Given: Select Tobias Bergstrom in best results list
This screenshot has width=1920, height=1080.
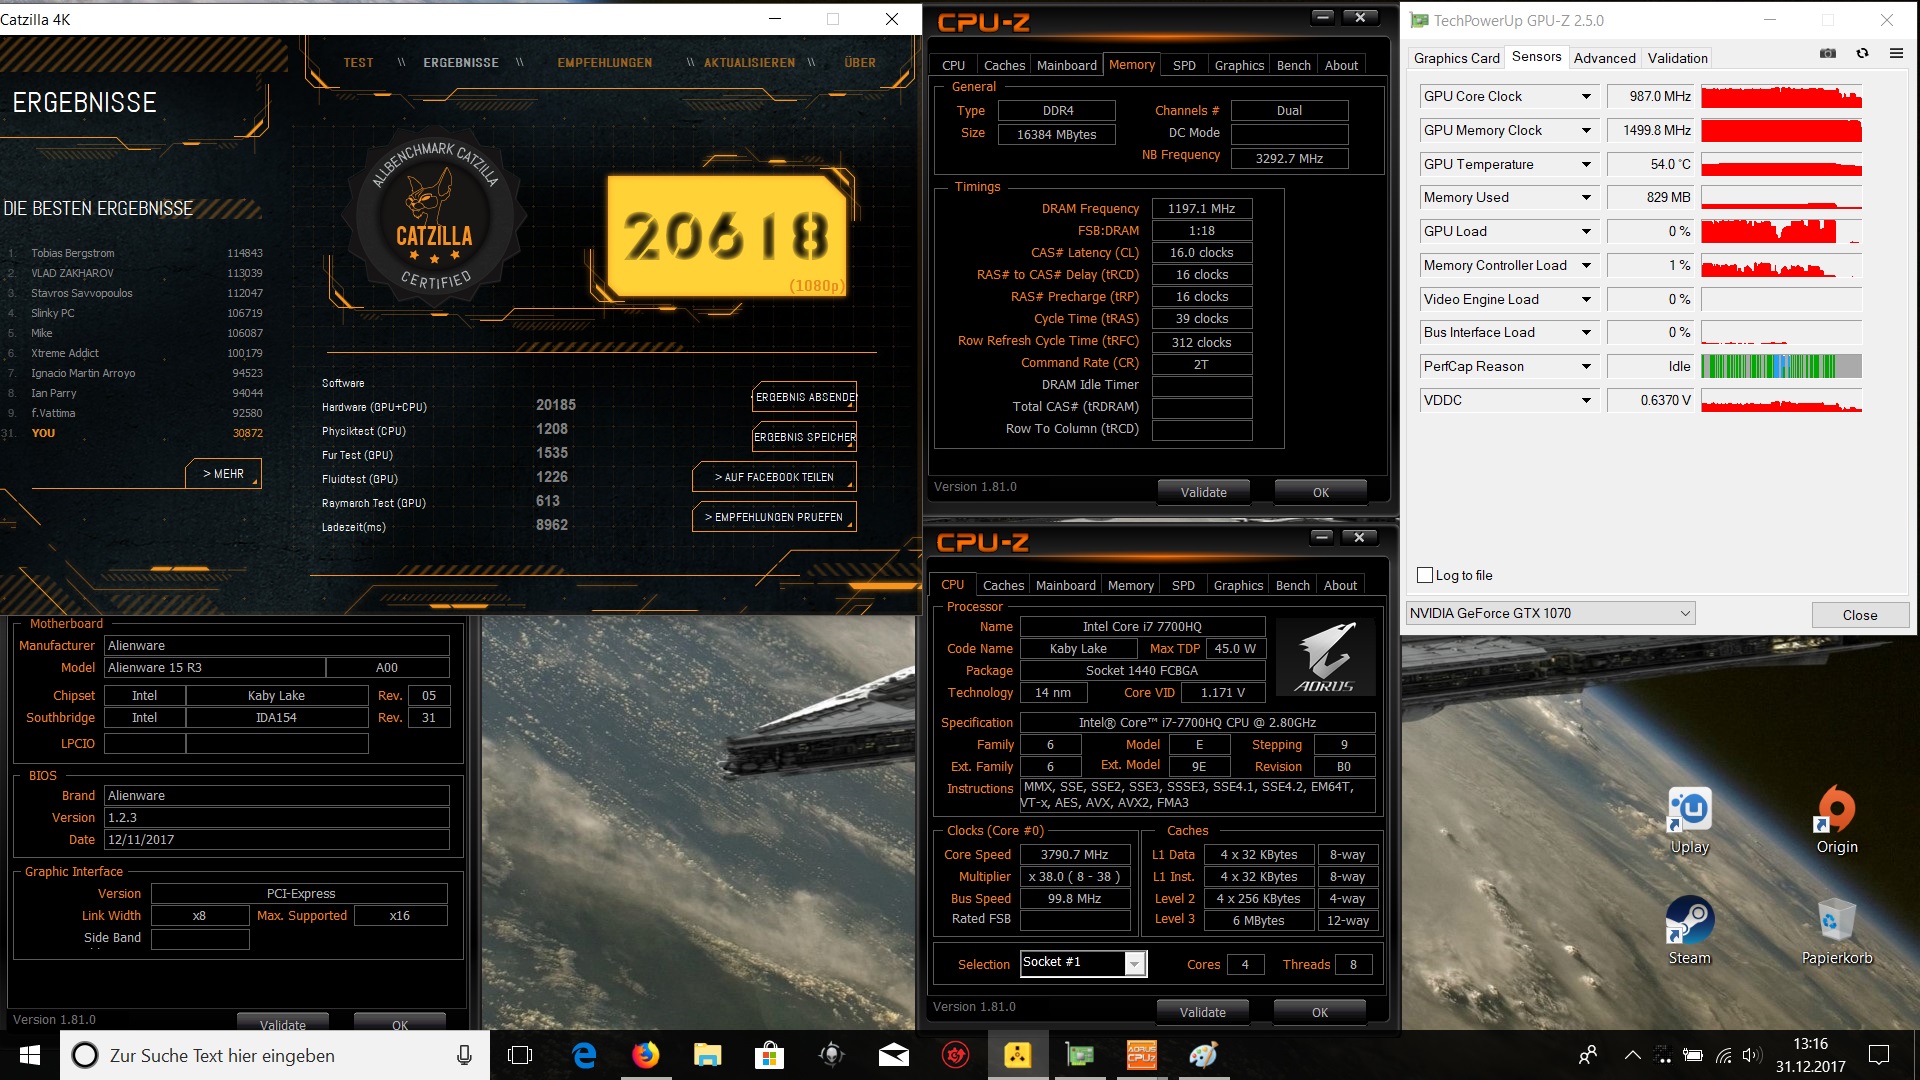Looking at the screenshot, I should coord(135,253).
